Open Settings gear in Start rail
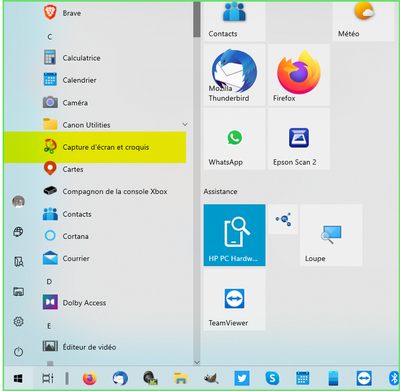Screen dimensions: 400x391 coord(18,322)
